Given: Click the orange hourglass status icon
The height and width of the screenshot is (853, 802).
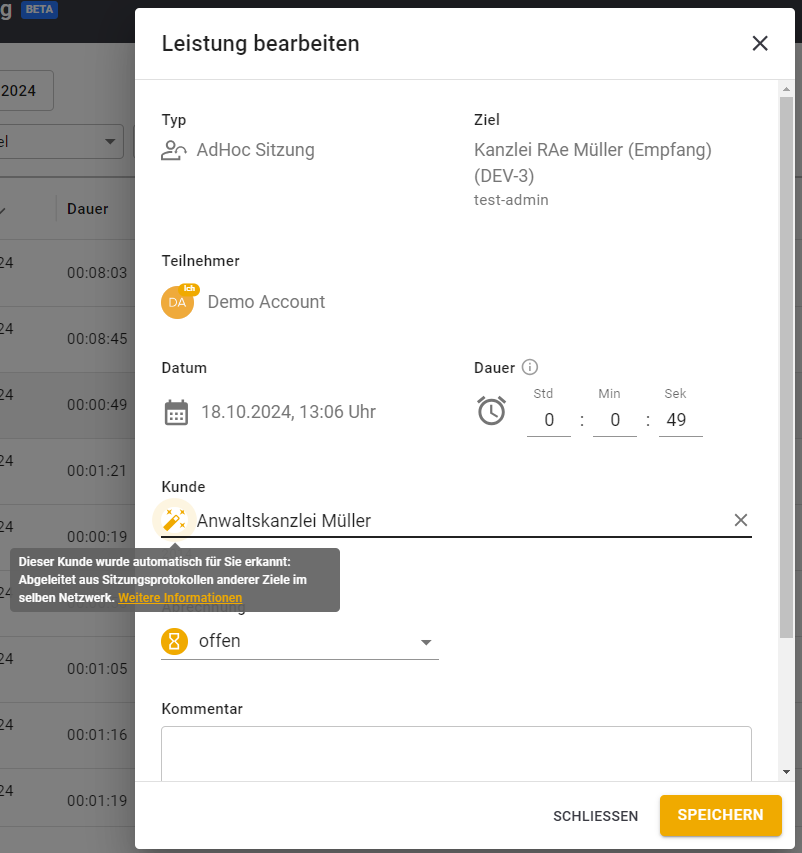Looking at the screenshot, I should point(175,642).
